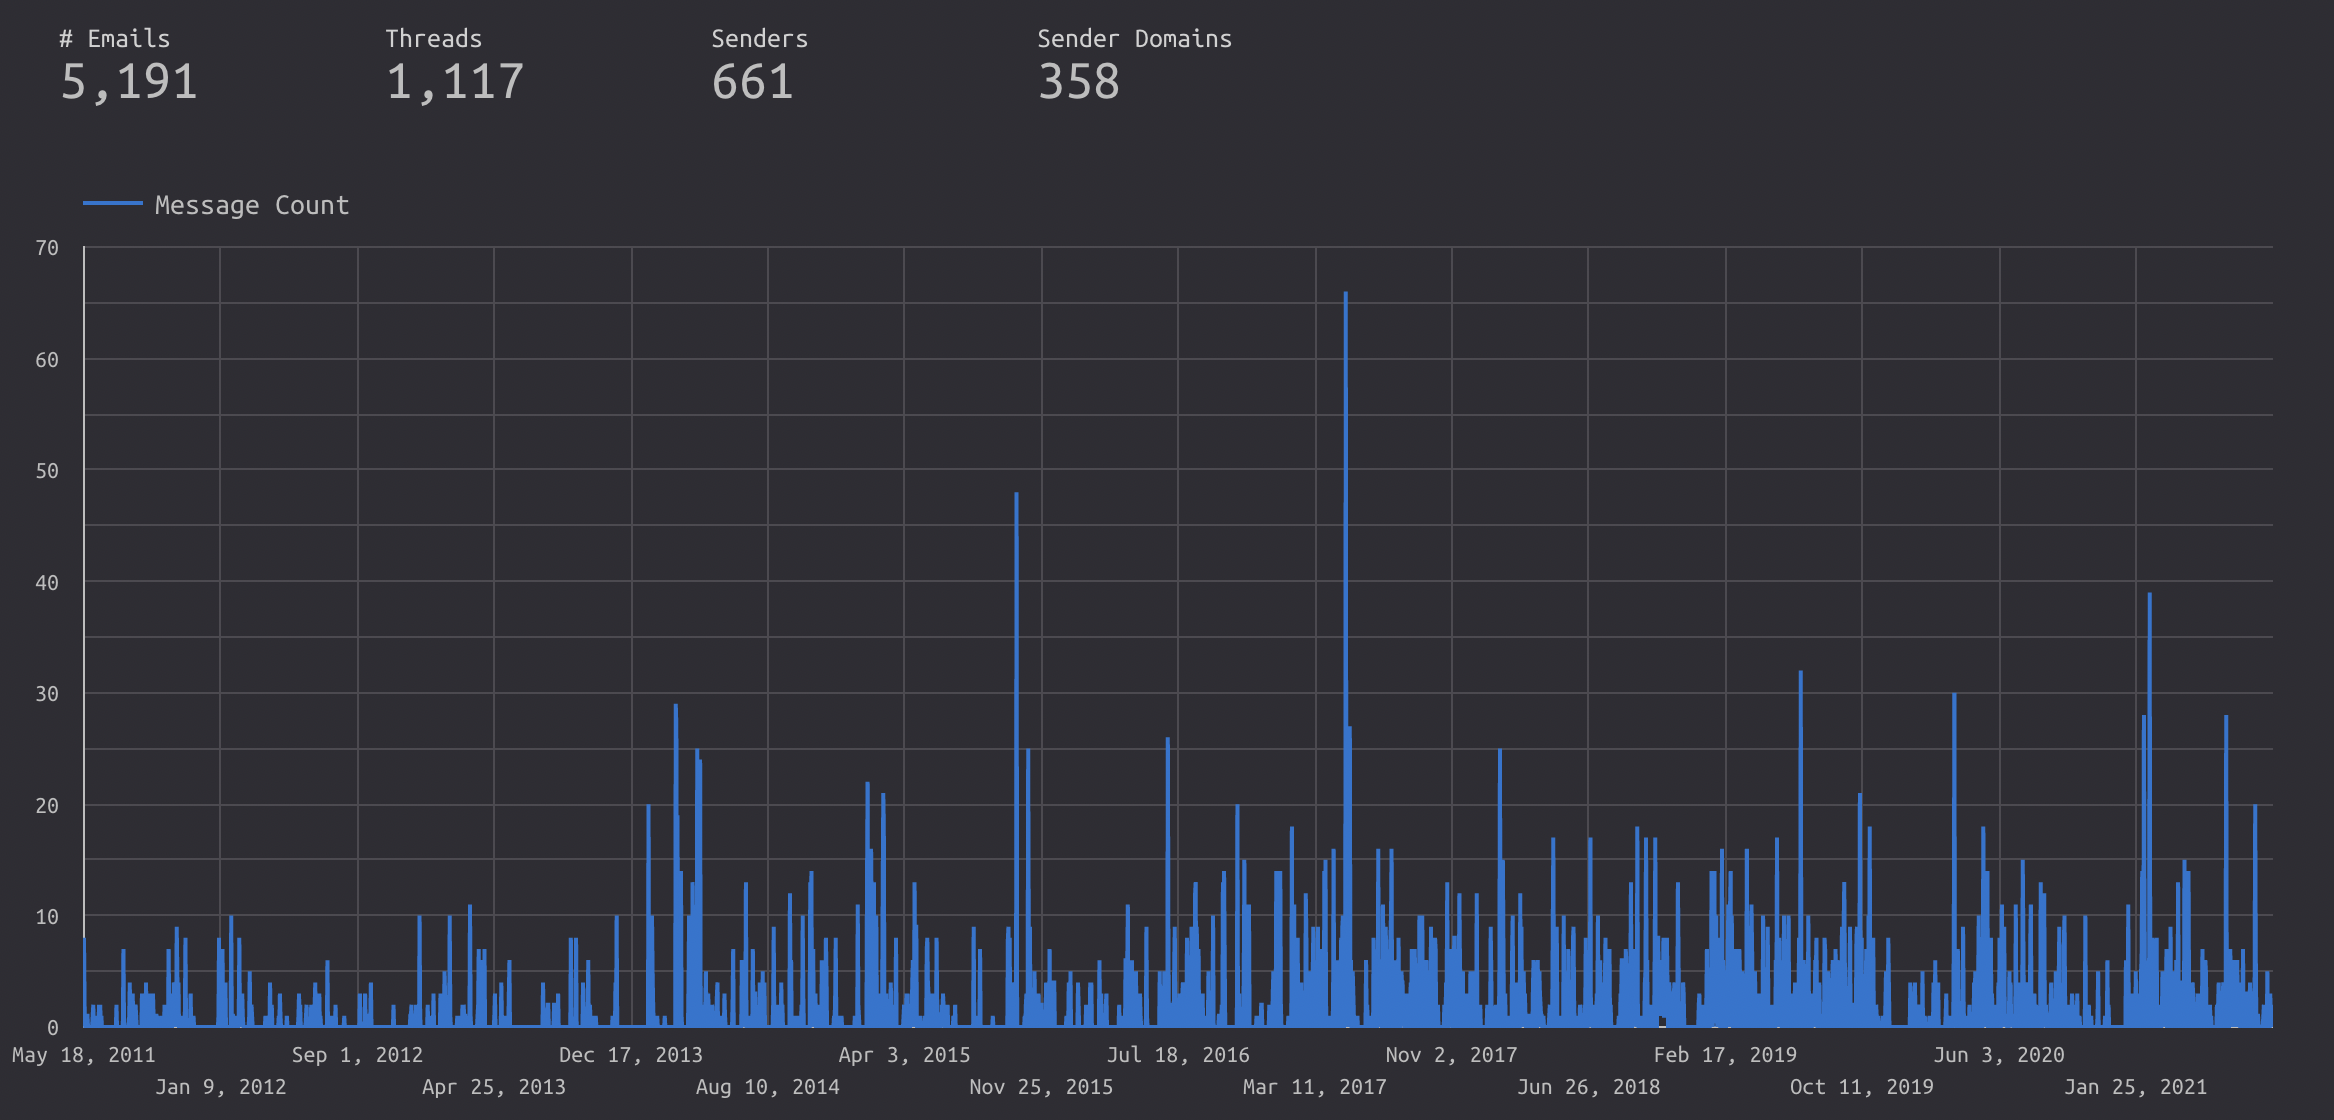
Task: Click the 29-message spike after Dec 17, 2013
Action: (676, 712)
